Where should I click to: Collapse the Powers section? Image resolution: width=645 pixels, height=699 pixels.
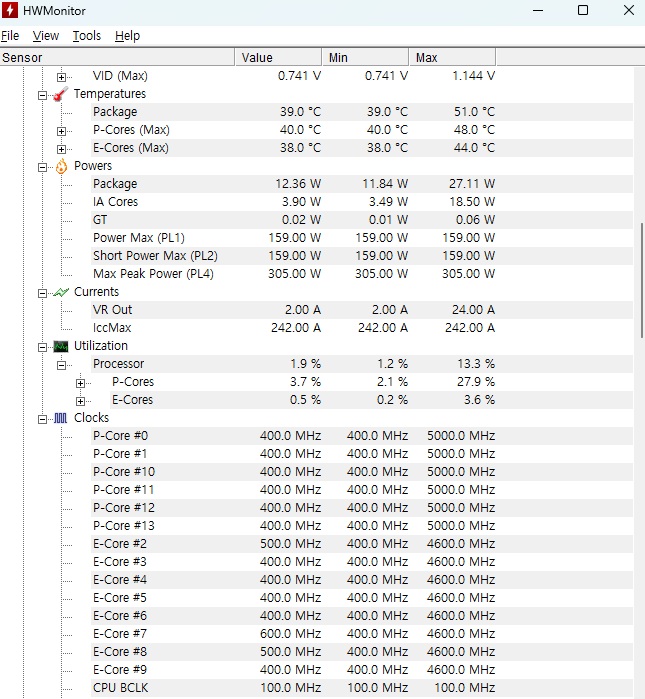(42, 167)
